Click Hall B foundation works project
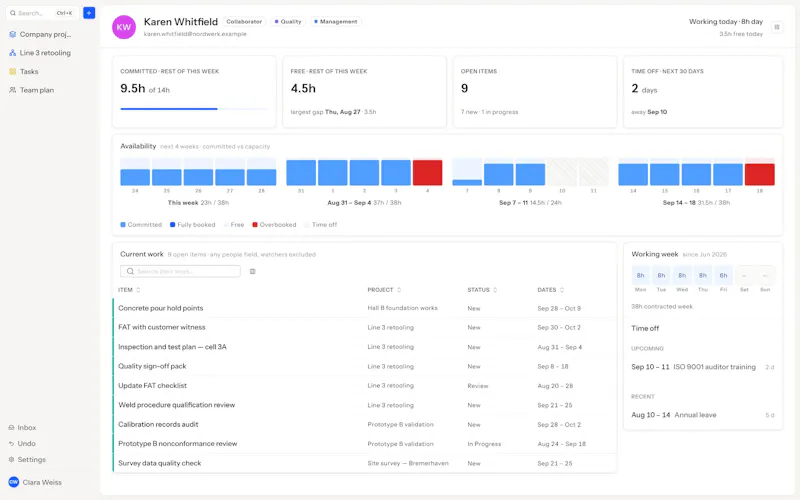The image size is (800, 500). pyautogui.click(x=402, y=308)
